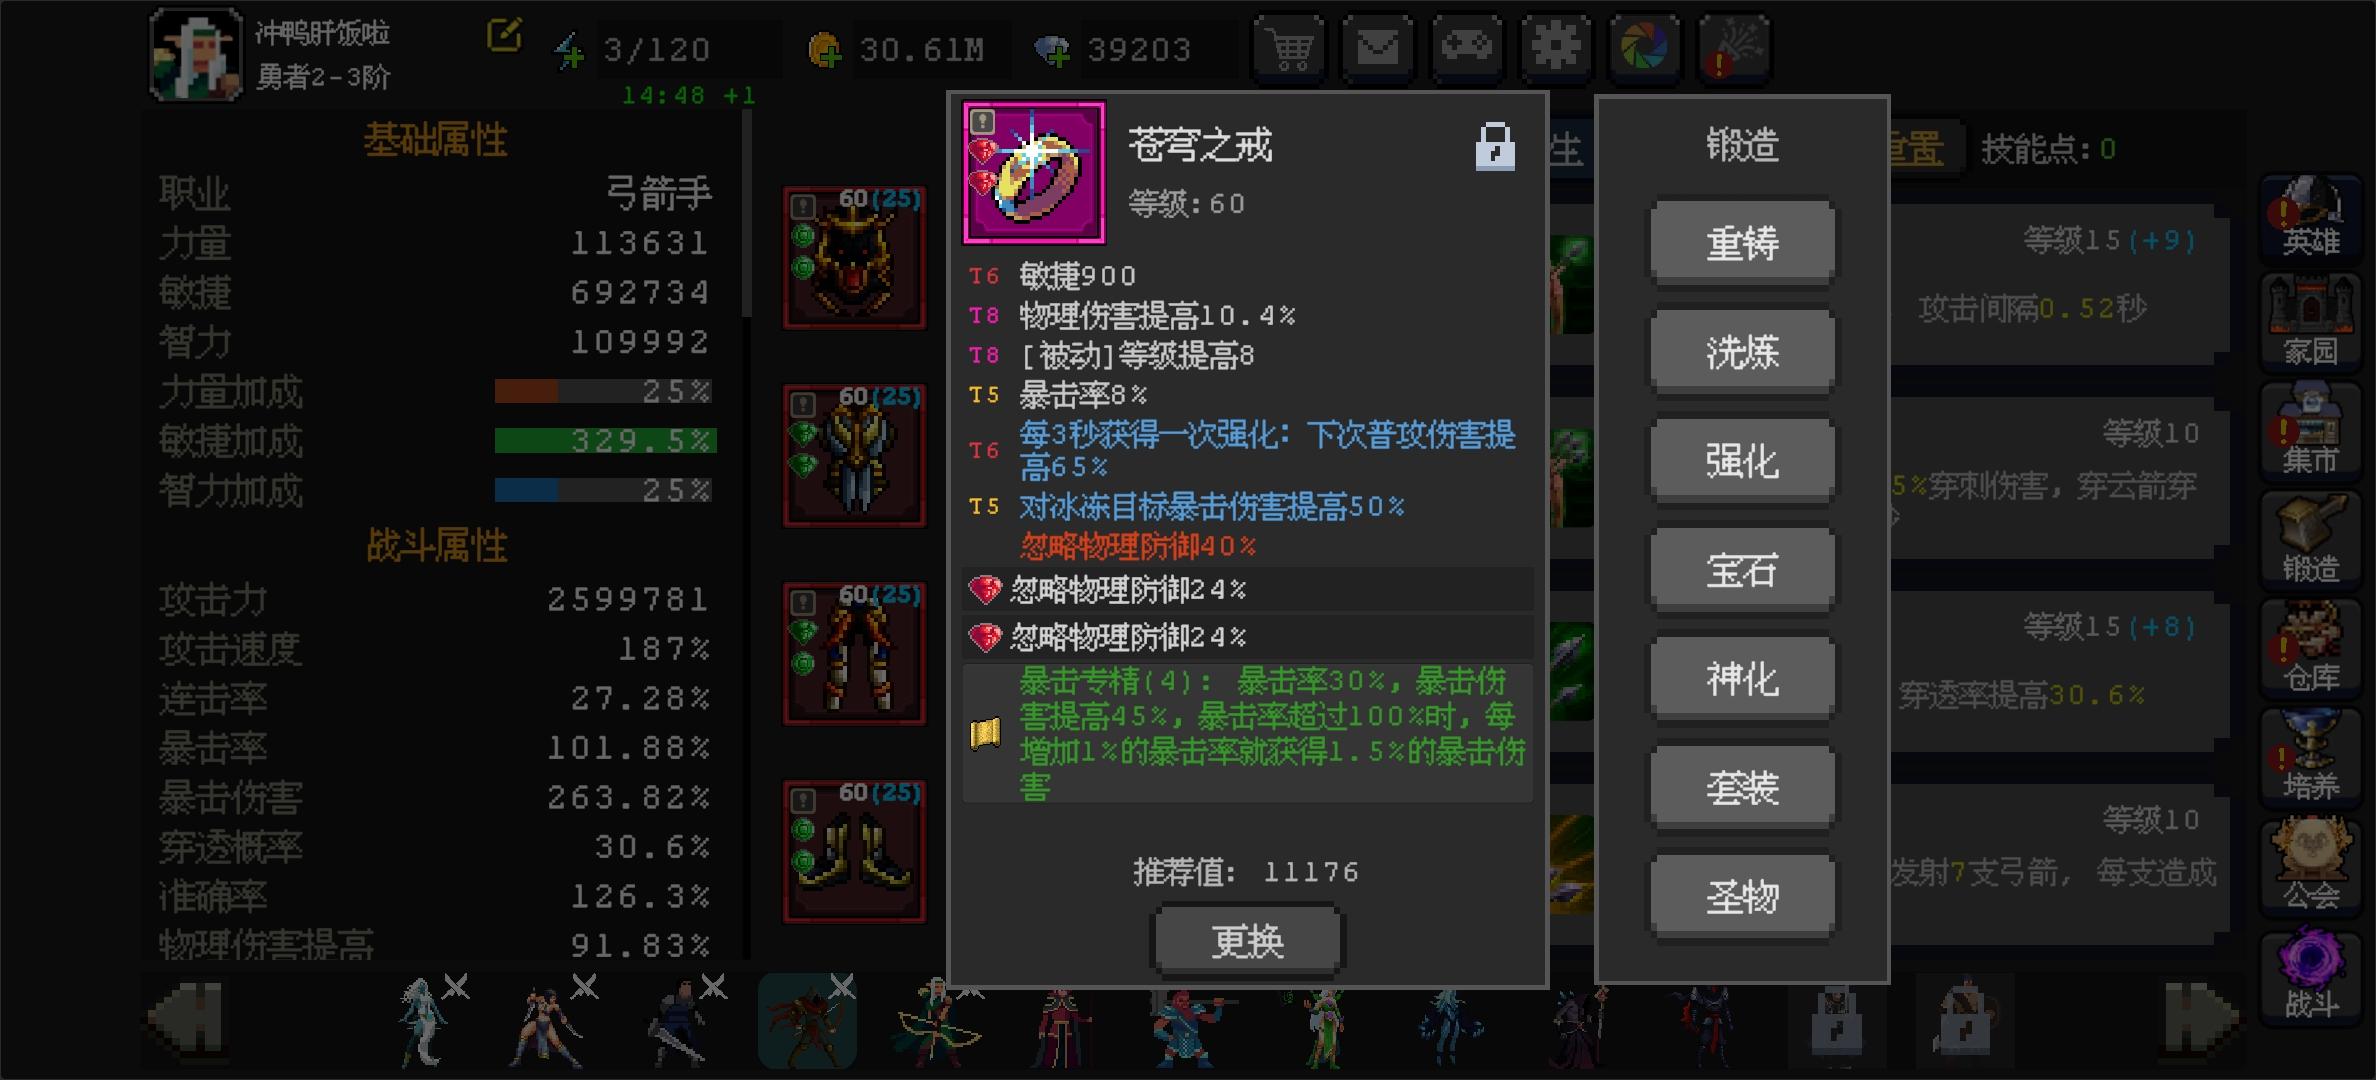The width and height of the screenshot is (2376, 1080).
Task: Click the colorful aperture icon
Action: 1645,47
